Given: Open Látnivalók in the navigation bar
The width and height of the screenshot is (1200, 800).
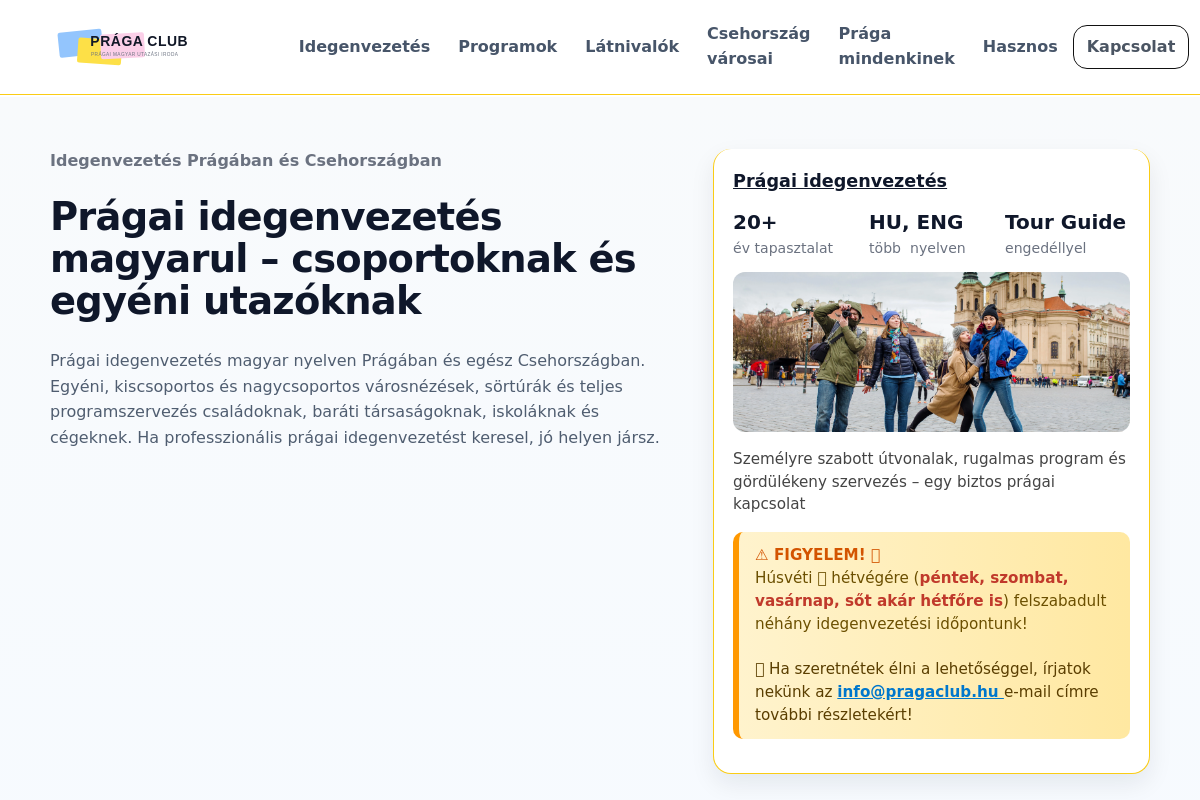Looking at the screenshot, I should (632, 47).
